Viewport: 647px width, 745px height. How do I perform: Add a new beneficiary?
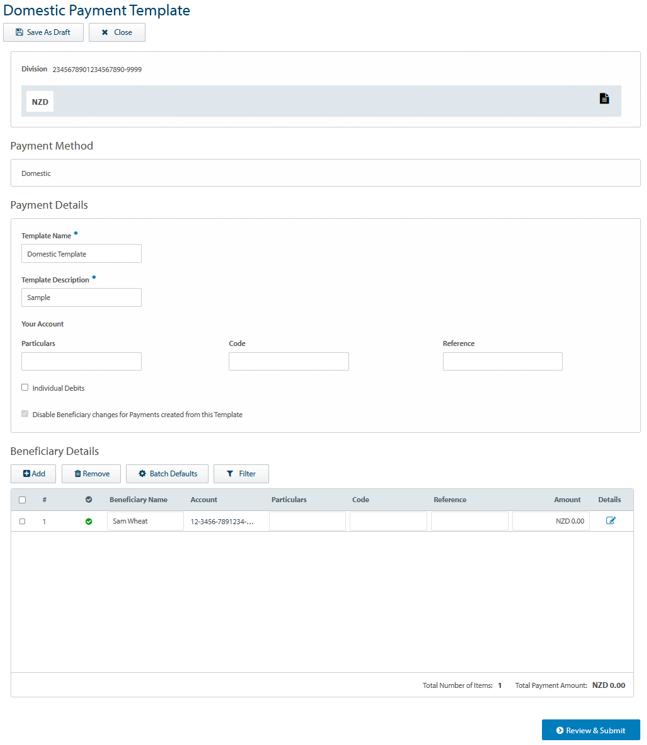coord(33,474)
